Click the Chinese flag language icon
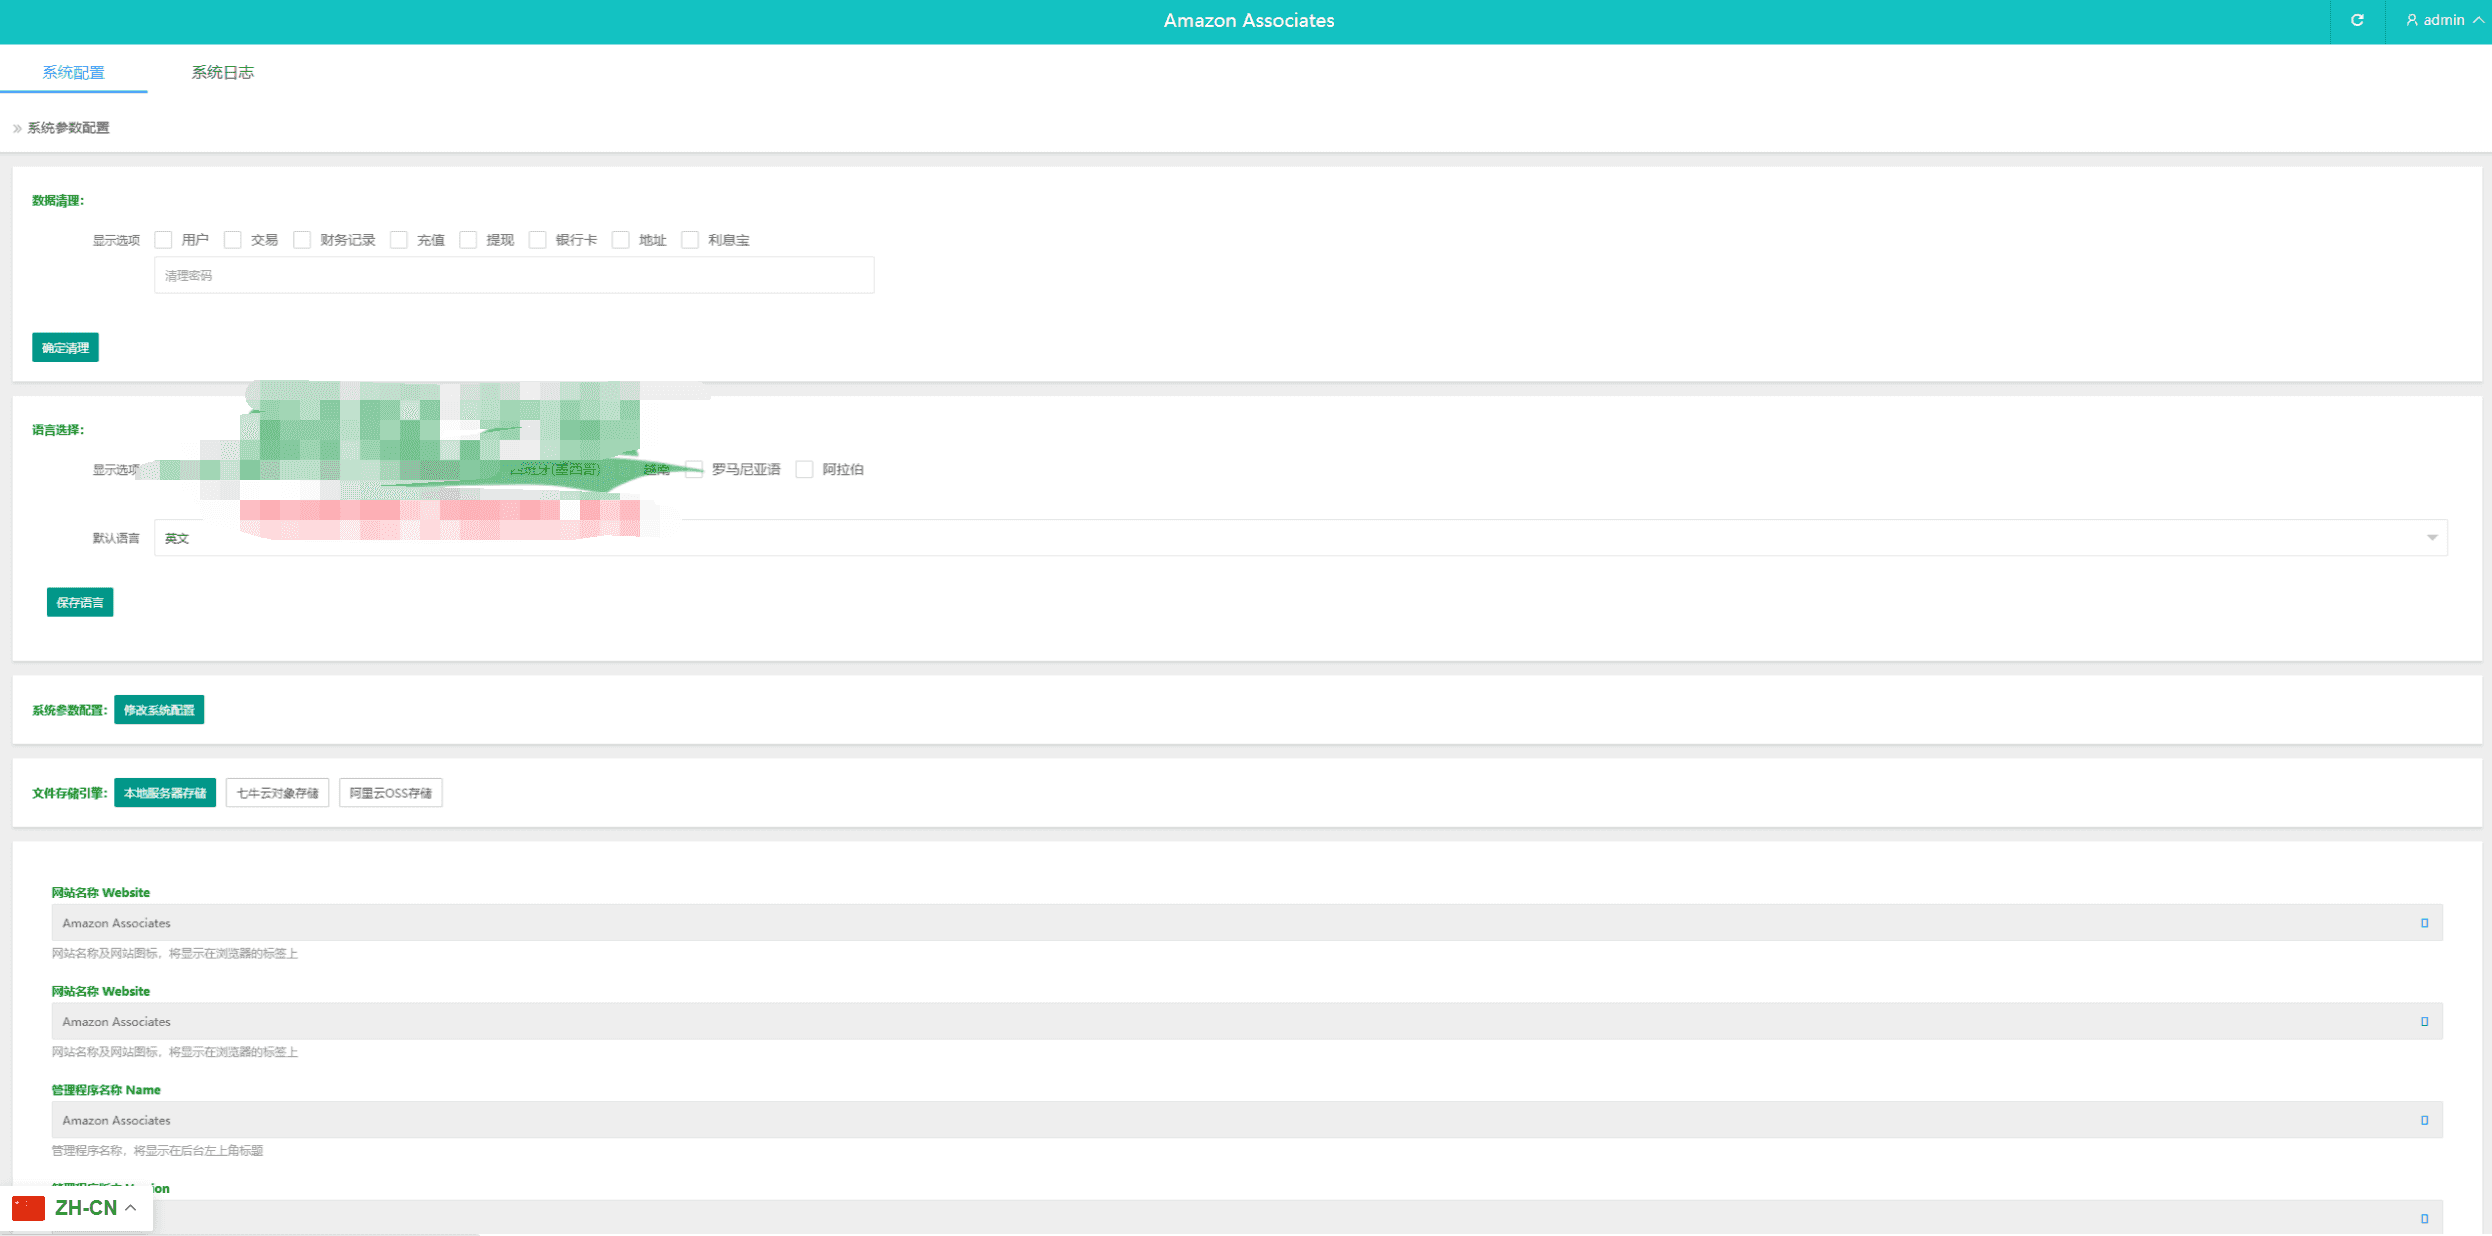Viewport: 2492px width, 1236px height. (x=28, y=1208)
